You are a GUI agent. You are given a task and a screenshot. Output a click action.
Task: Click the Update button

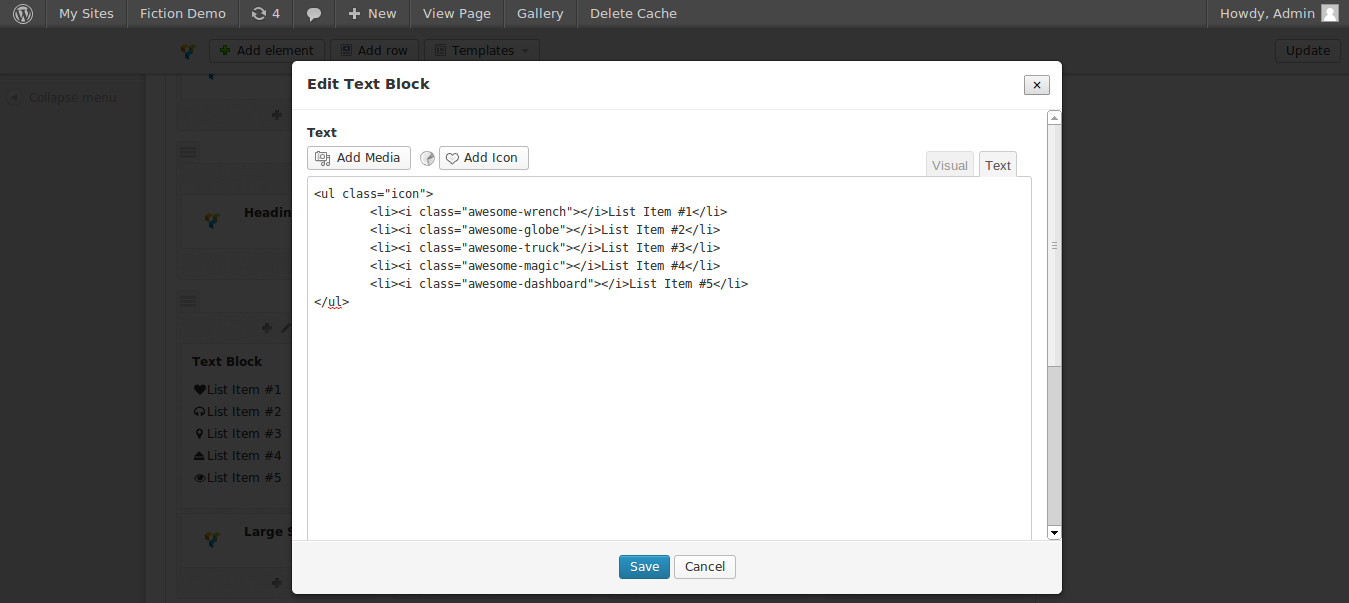coord(1308,51)
